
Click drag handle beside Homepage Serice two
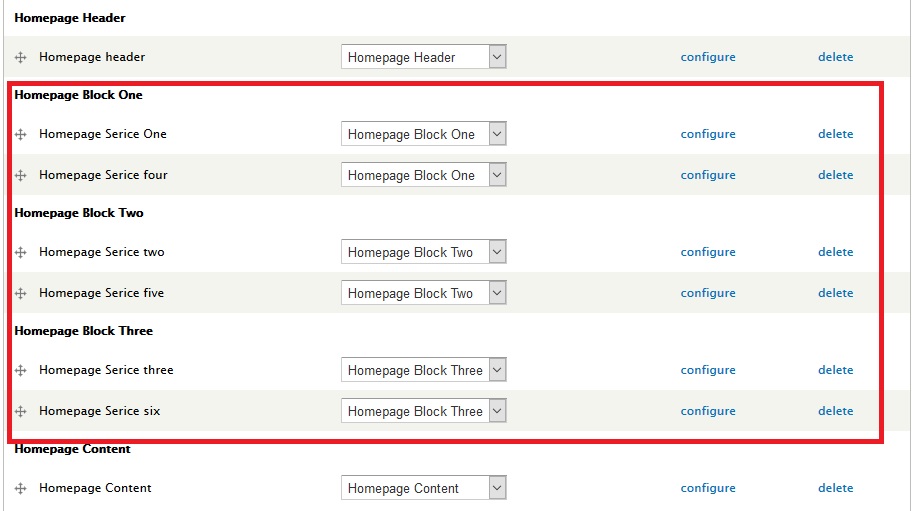point(21,253)
